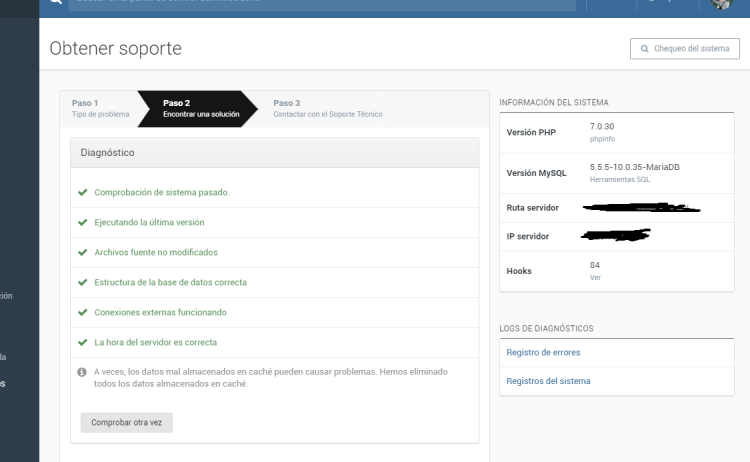Open the user avatar in top bar
The height and width of the screenshot is (462, 750).
(721, 4)
